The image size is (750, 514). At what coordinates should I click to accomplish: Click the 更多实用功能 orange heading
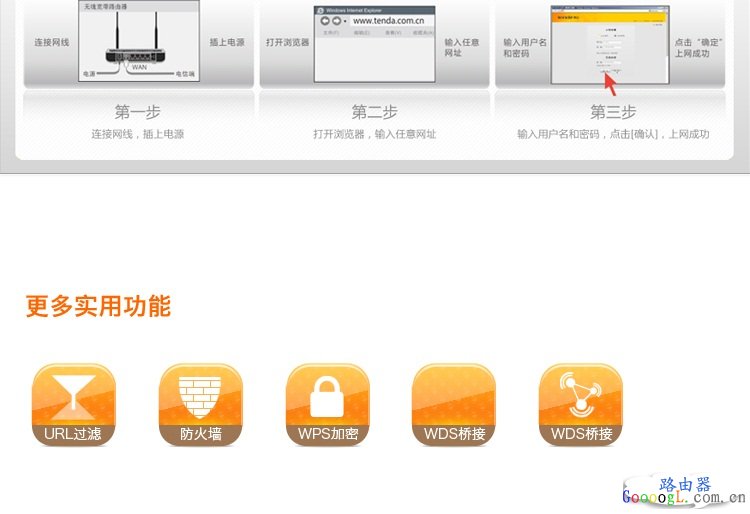click(98, 306)
